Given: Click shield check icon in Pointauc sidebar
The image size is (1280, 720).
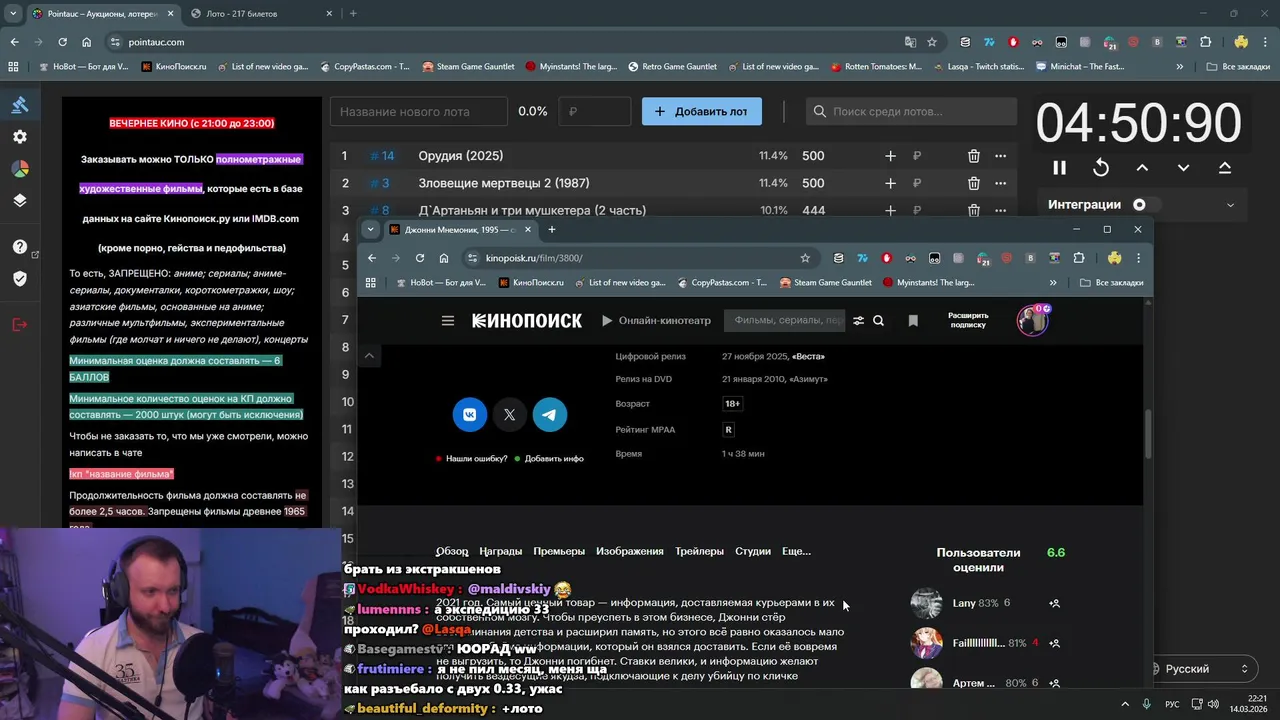Looking at the screenshot, I should pos(20,278).
